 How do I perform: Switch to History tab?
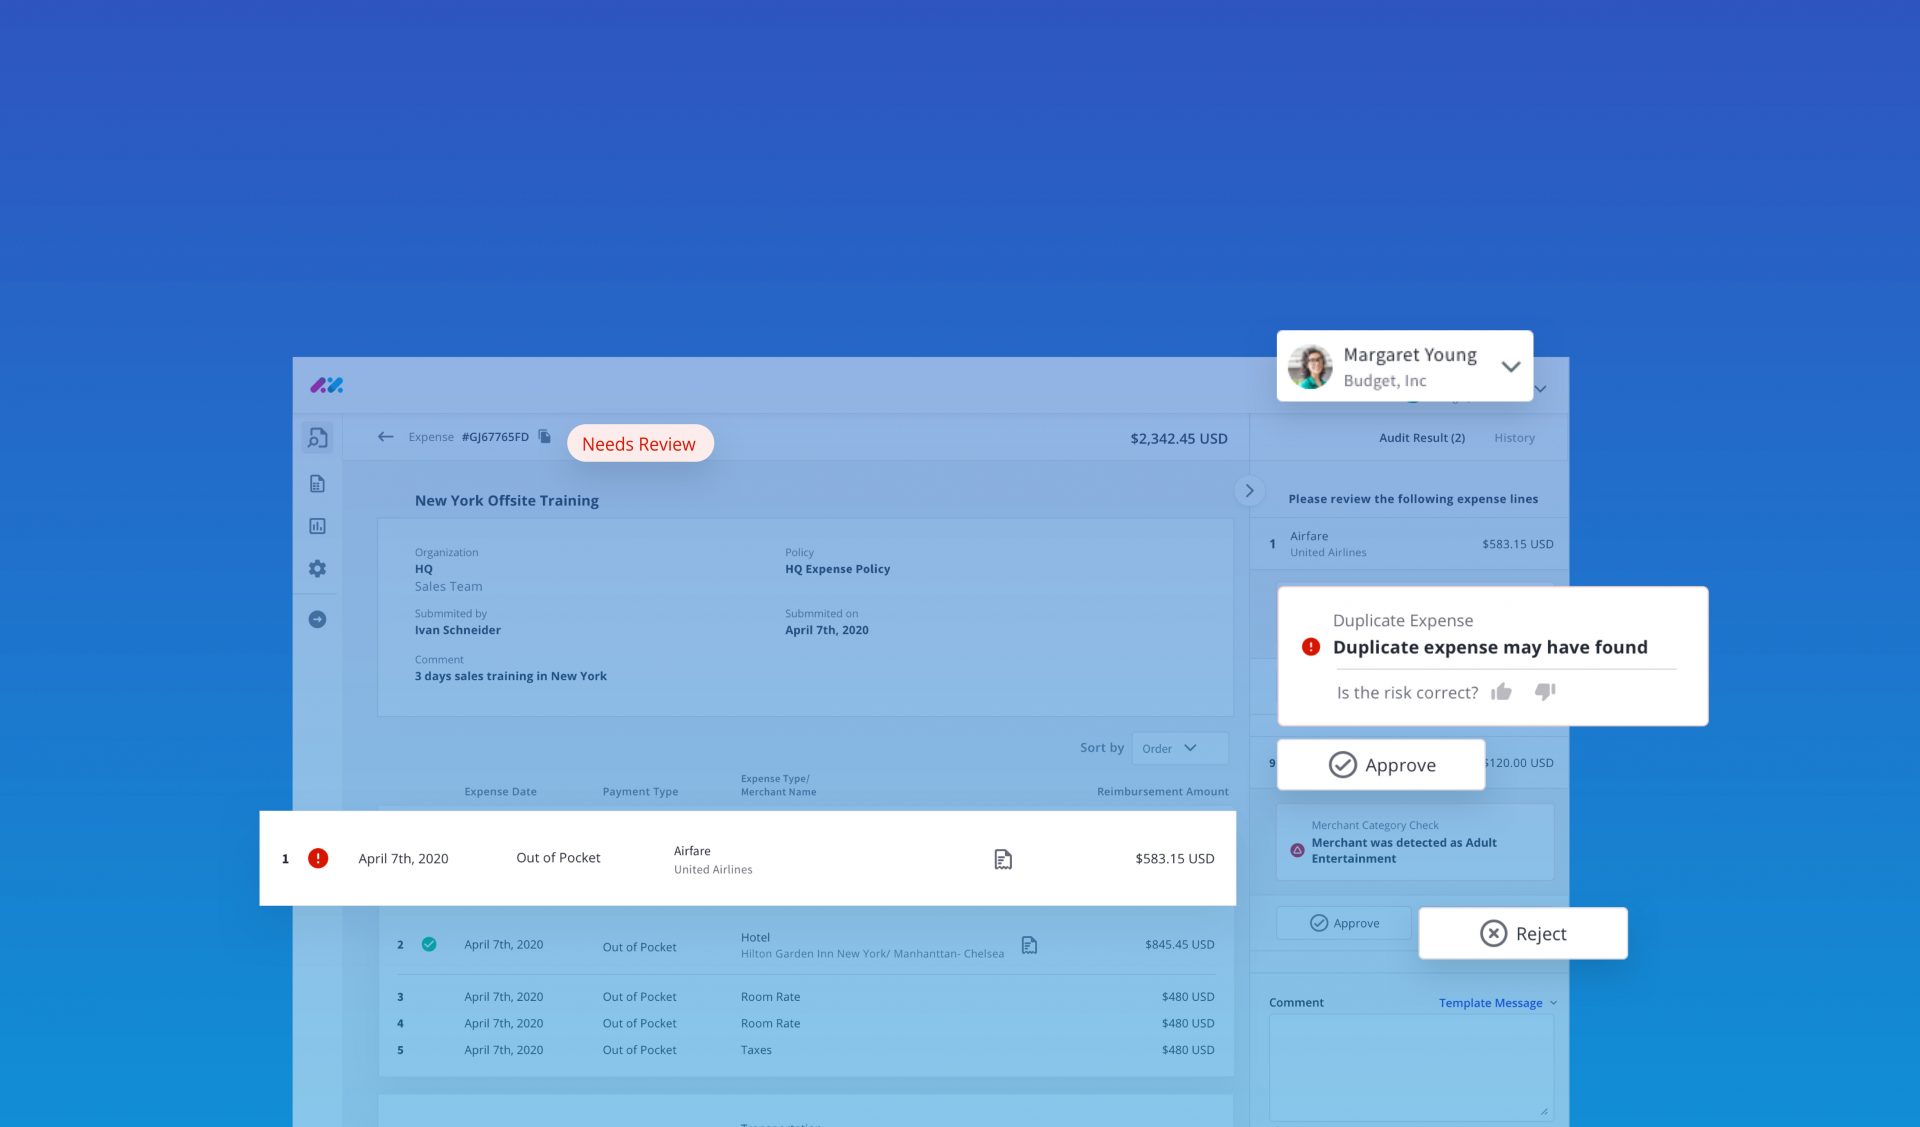click(x=1514, y=438)
